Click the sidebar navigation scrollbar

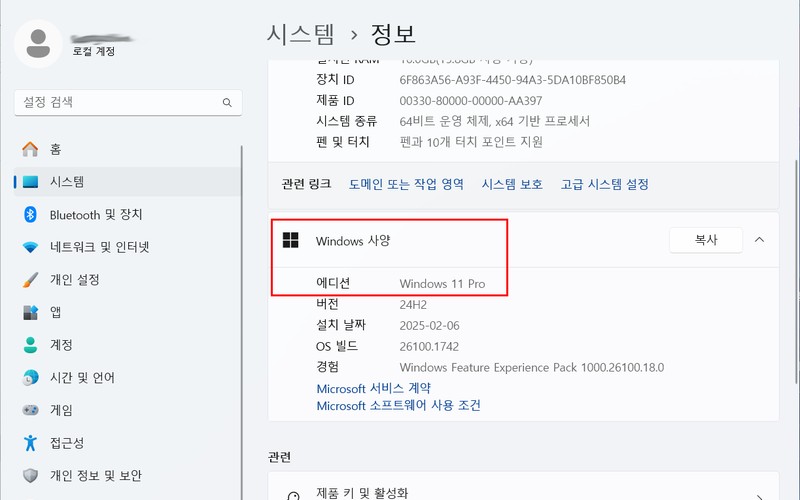pyautogui.click(x=241, y=322)
